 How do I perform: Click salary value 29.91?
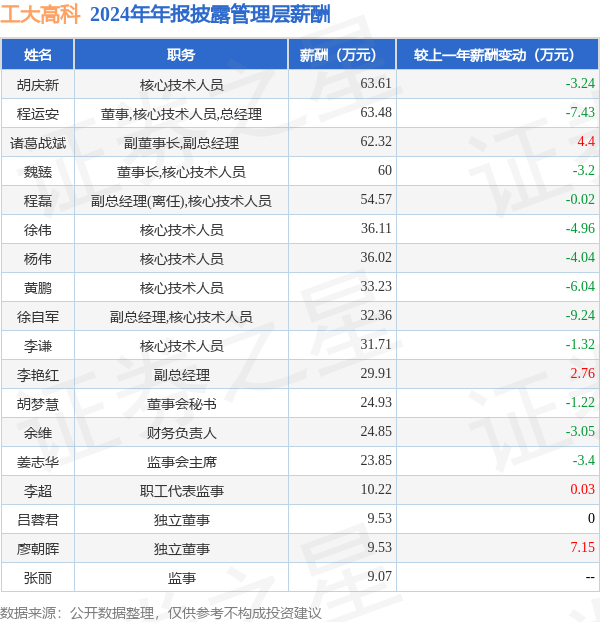tap(376, 373)
